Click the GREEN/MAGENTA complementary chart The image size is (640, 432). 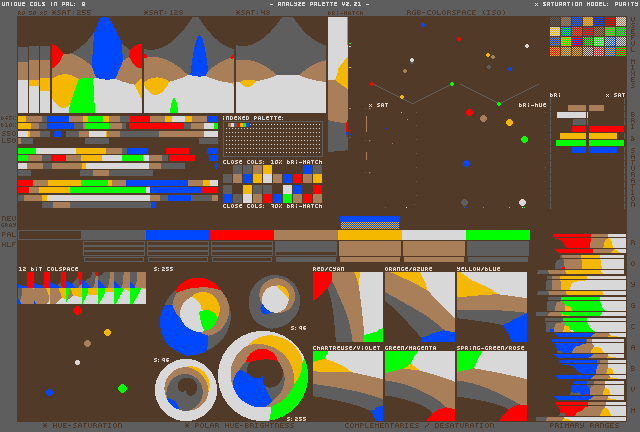(420, 386)
